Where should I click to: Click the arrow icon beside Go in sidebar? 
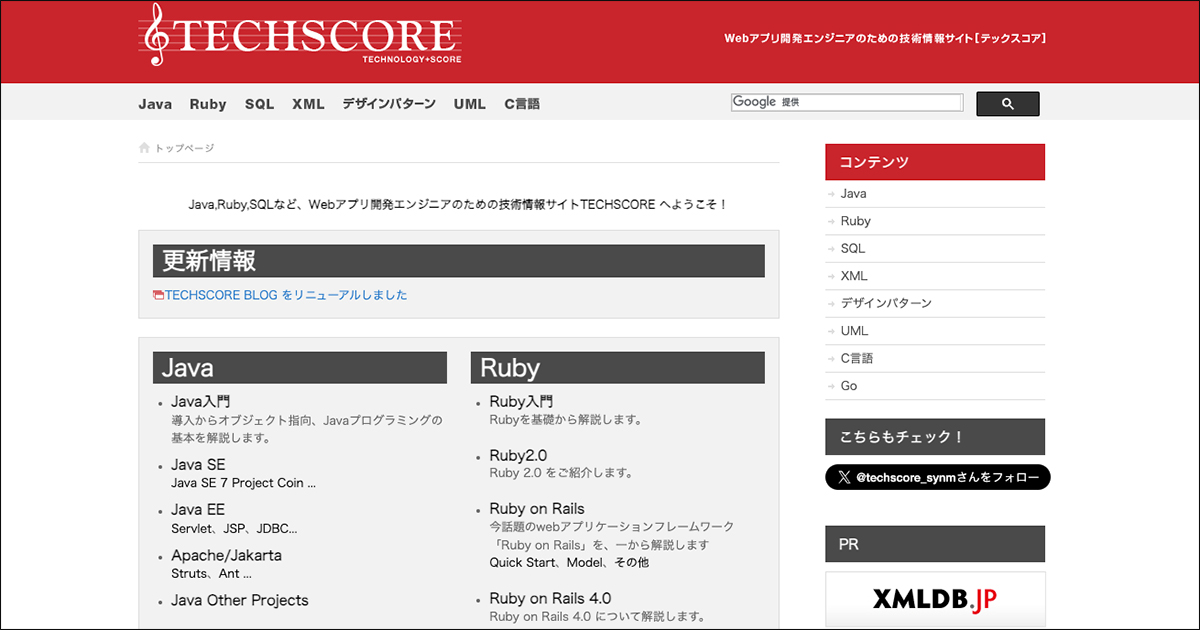coord(833,386)
